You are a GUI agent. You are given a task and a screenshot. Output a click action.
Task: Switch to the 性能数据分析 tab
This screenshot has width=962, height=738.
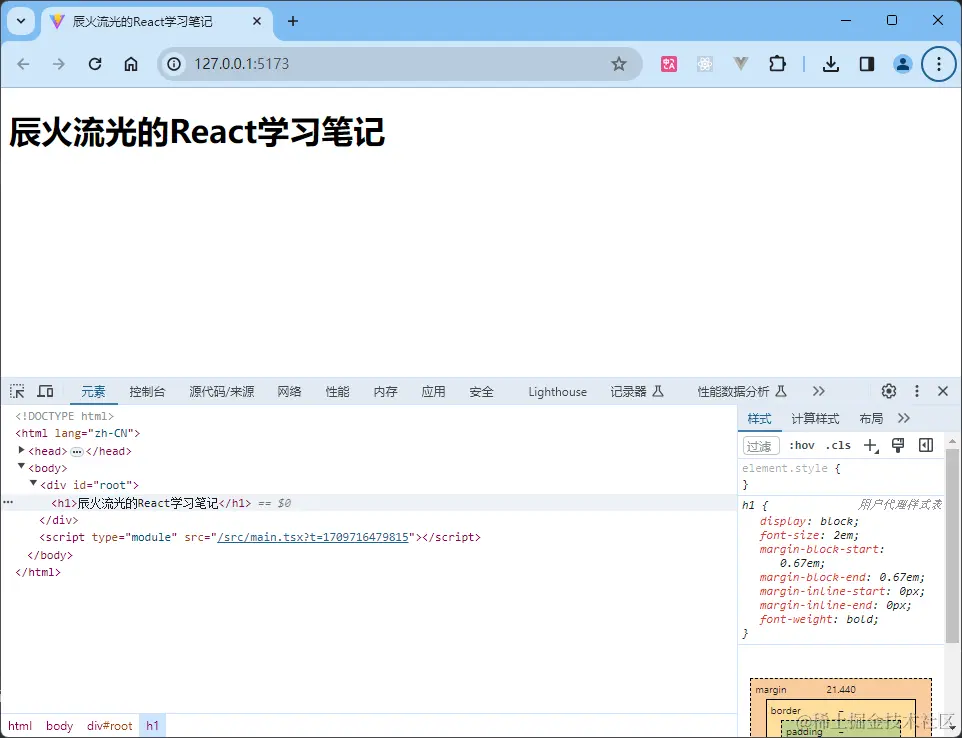(x=742, y=391)
